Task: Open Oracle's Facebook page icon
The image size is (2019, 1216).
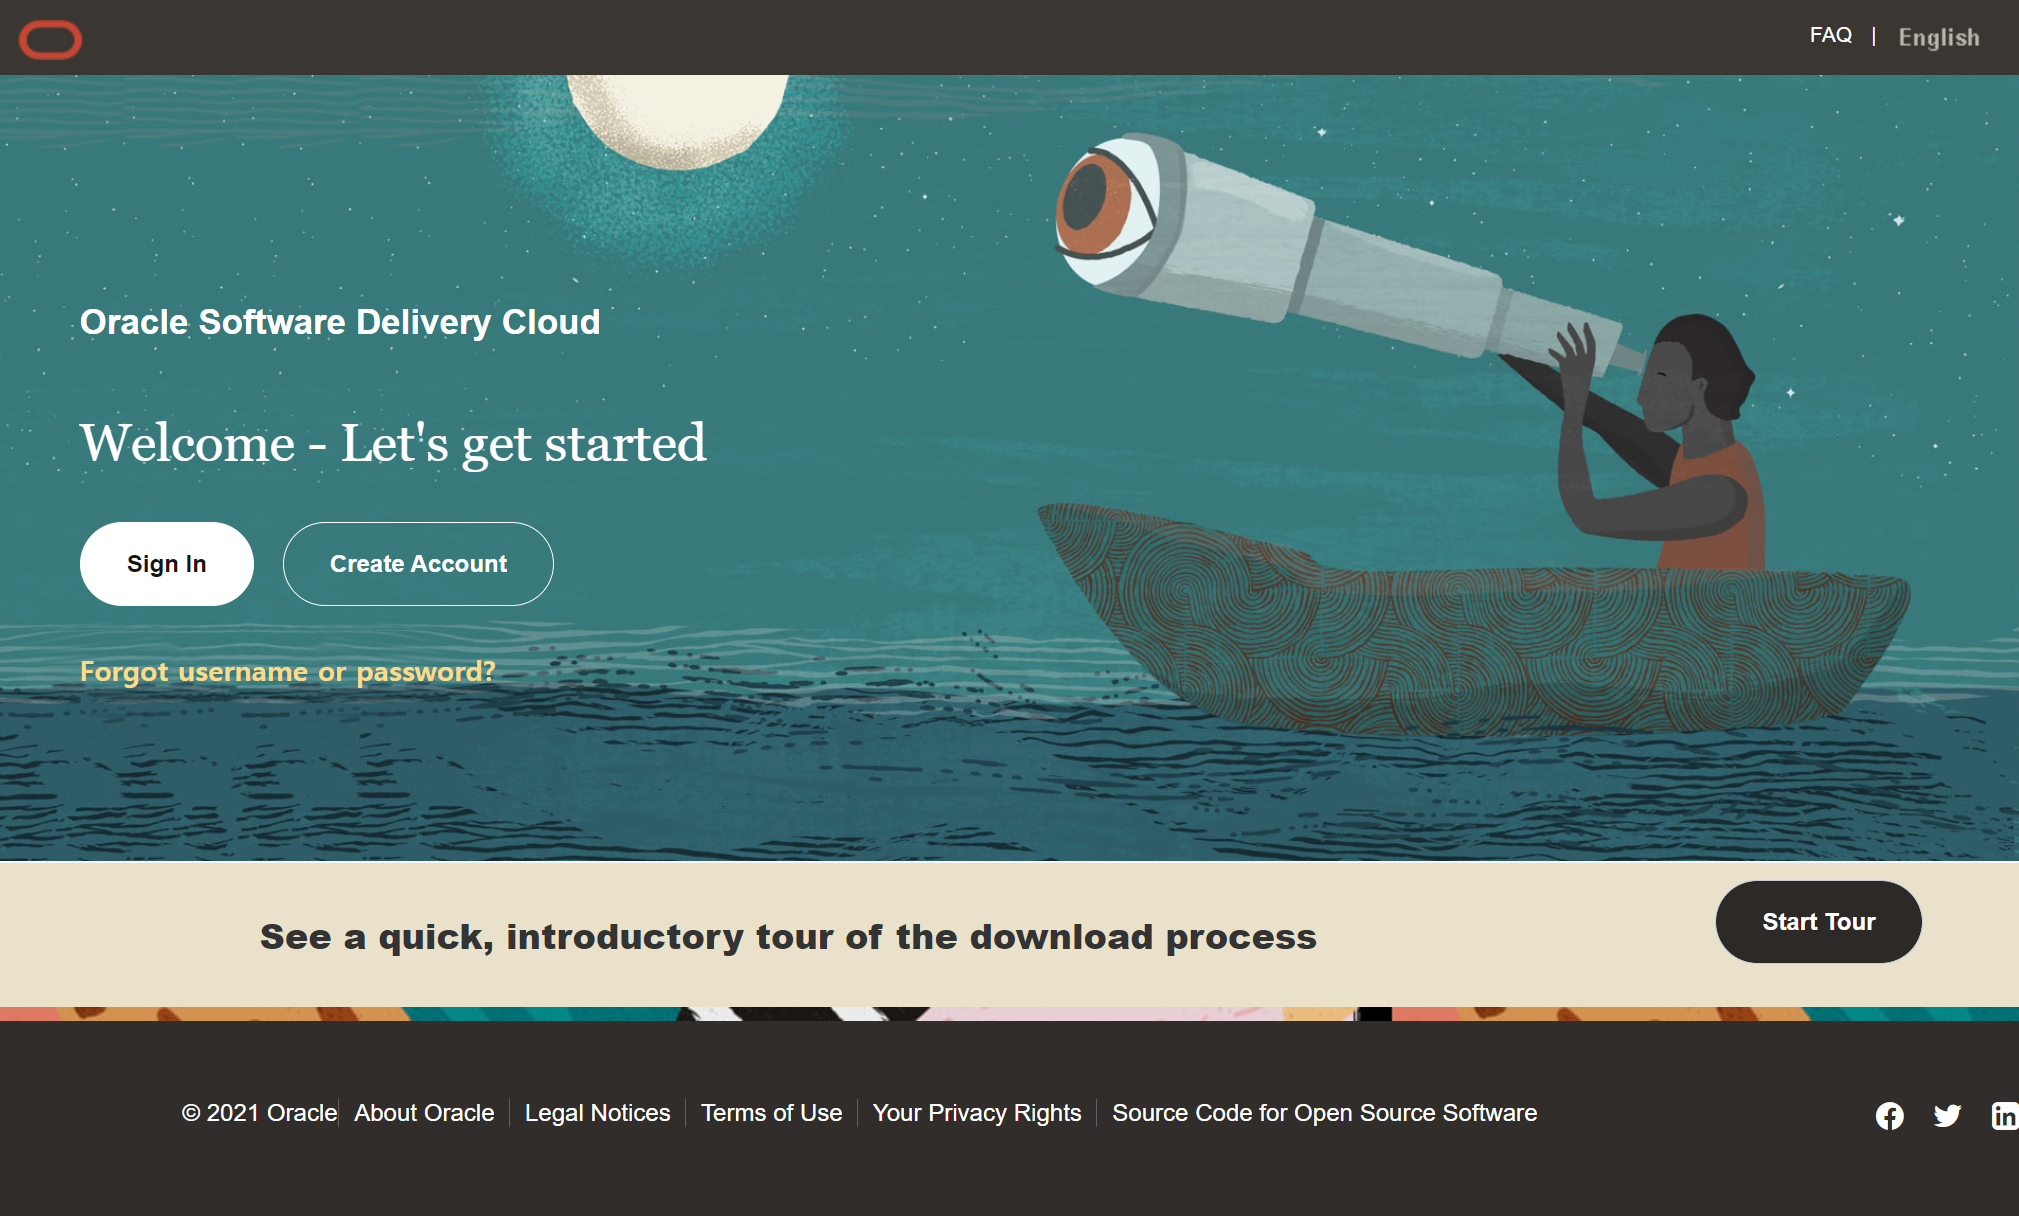Action: coord(1889,1115)
